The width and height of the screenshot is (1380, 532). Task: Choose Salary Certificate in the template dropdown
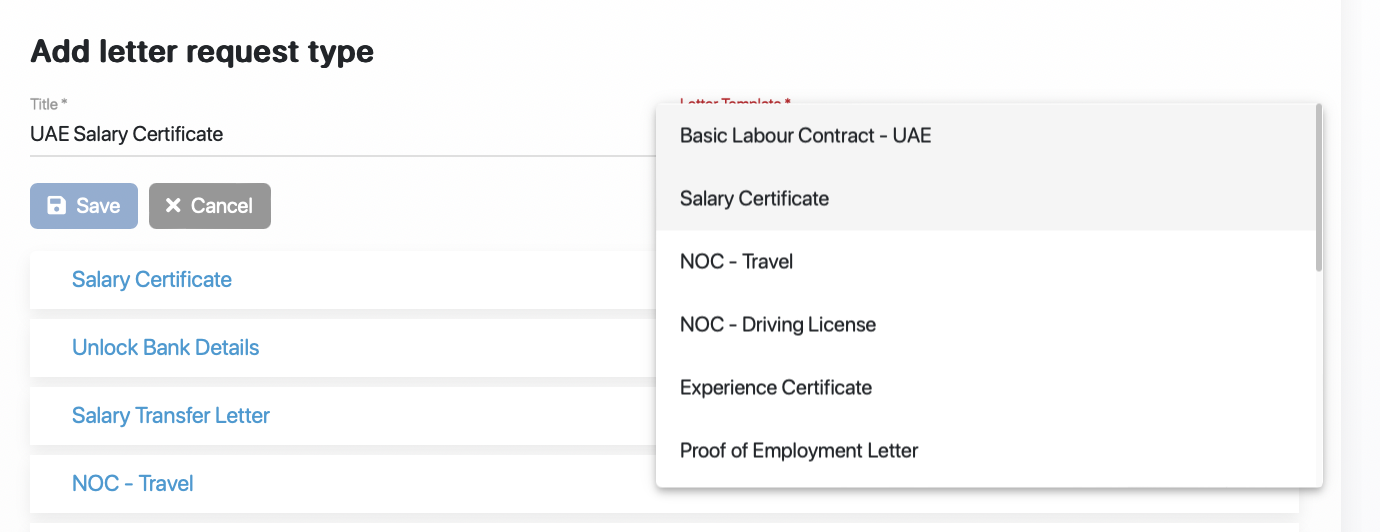754,198
